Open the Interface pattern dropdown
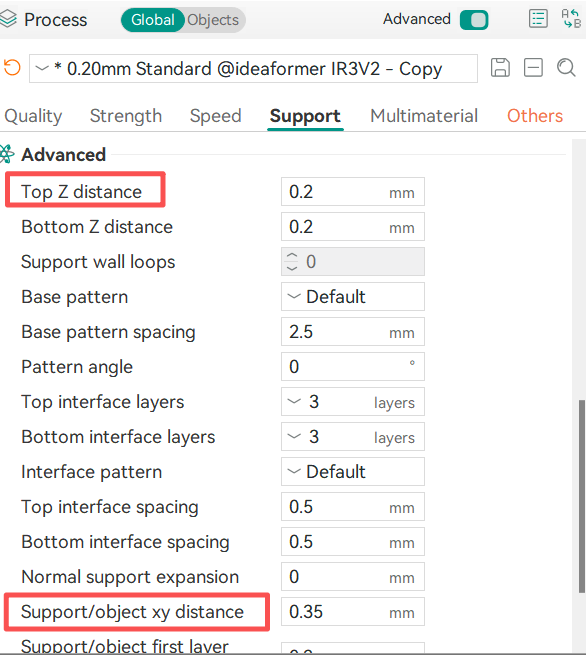This screenshot has width=586, height=655. coord(353,472)
